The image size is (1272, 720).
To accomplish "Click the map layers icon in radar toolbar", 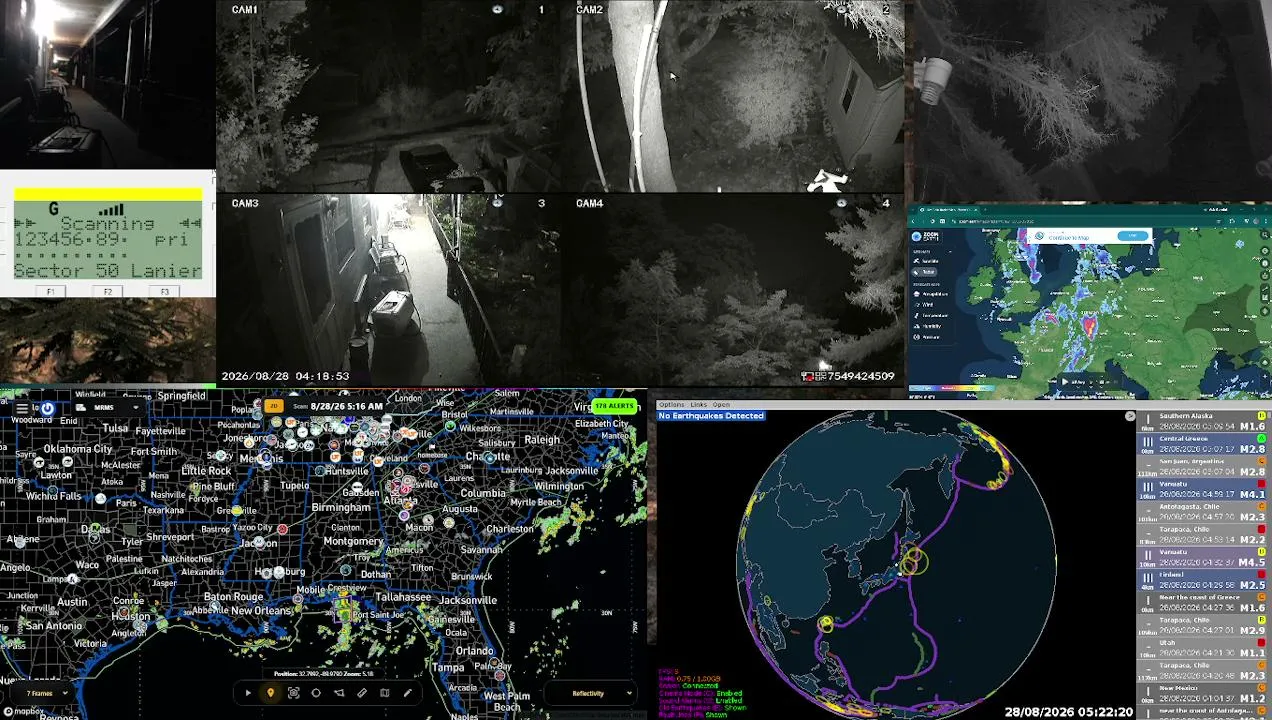I will (x=385, y=693).
